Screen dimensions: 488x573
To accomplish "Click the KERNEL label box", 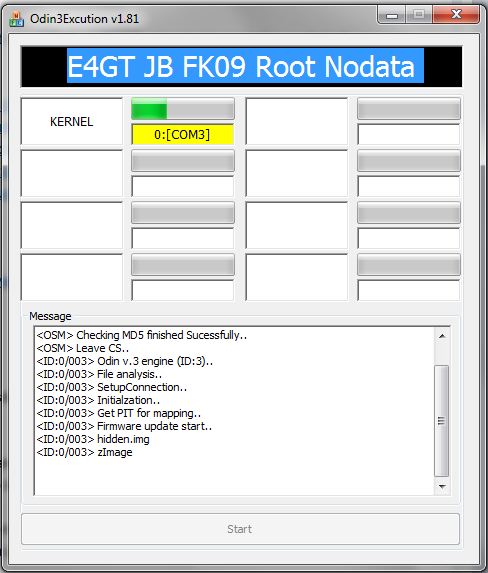I will 72,121.
